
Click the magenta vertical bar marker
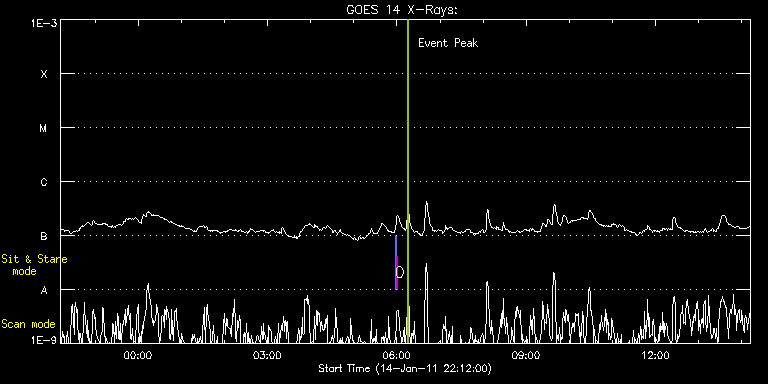click(397, 272)
